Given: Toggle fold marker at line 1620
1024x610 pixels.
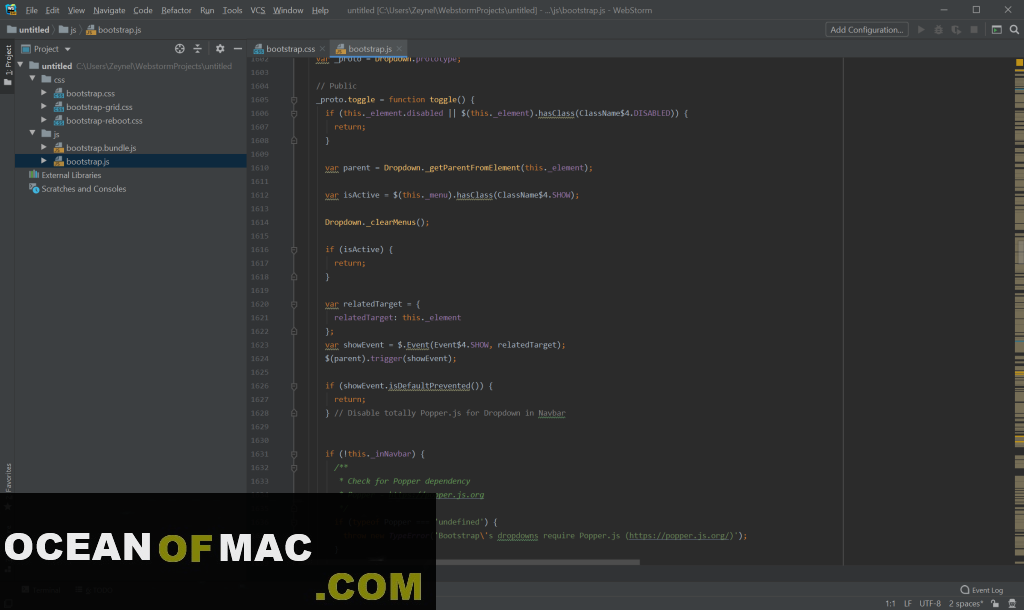Looking at the screenshot, I should [x=294, y=304].
